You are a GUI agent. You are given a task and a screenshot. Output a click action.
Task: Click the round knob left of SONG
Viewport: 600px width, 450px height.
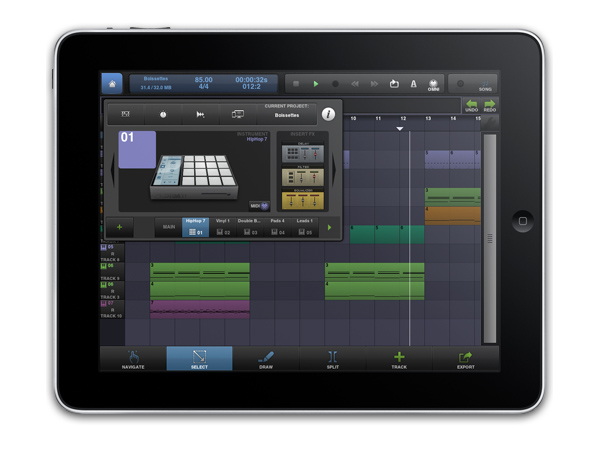460,84
